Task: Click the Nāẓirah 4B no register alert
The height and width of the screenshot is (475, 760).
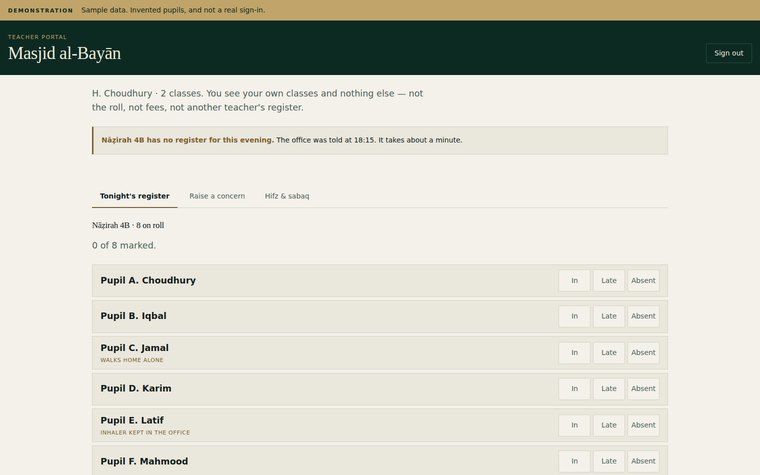Action: click(380, 140)
